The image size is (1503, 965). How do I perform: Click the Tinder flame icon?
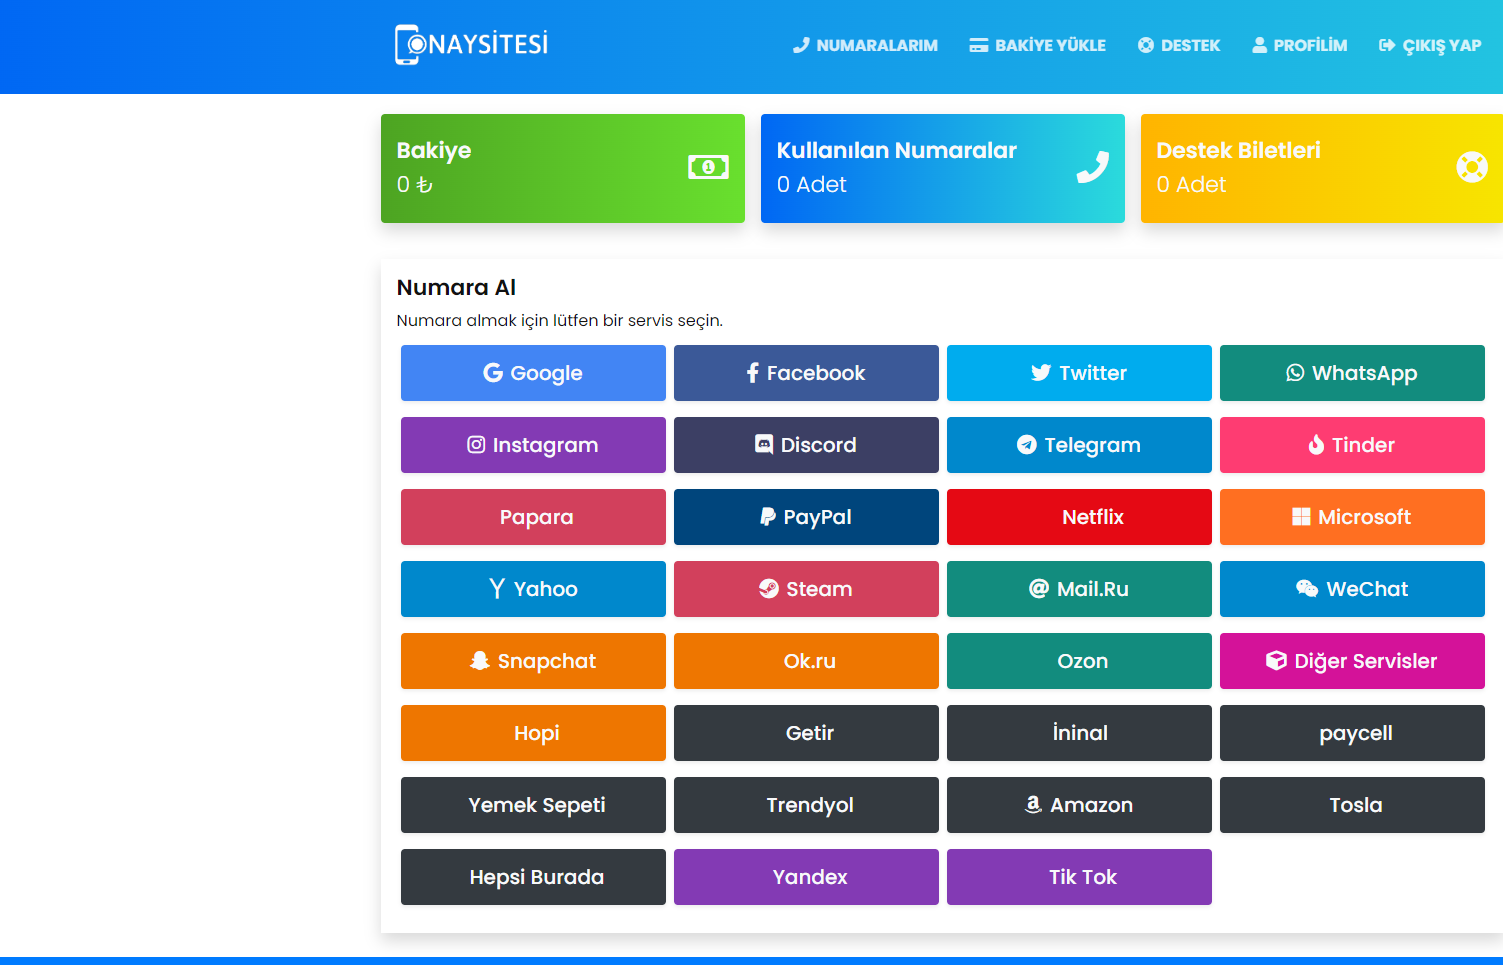[x=1316, y=445]
